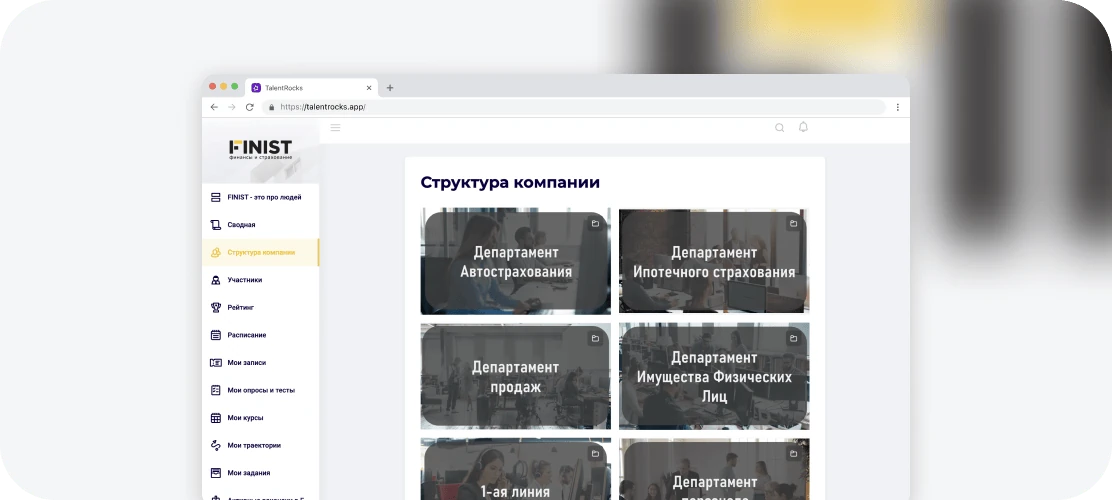The height and width of the screenshot is (500, 1112).
Task: Open Рейтинг menu item
Action: (x=260, y=308)
